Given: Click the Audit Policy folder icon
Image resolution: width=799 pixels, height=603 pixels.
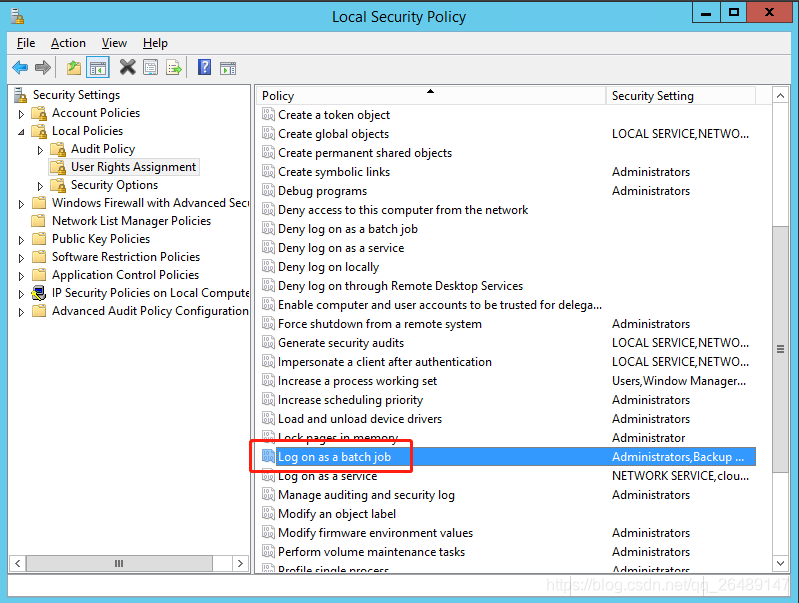Looking at the screenshot, I should tap(58, 149).
